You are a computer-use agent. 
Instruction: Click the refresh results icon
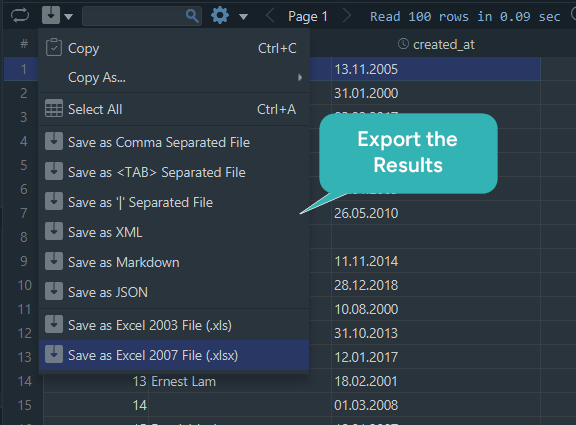(x=20, y=16)
